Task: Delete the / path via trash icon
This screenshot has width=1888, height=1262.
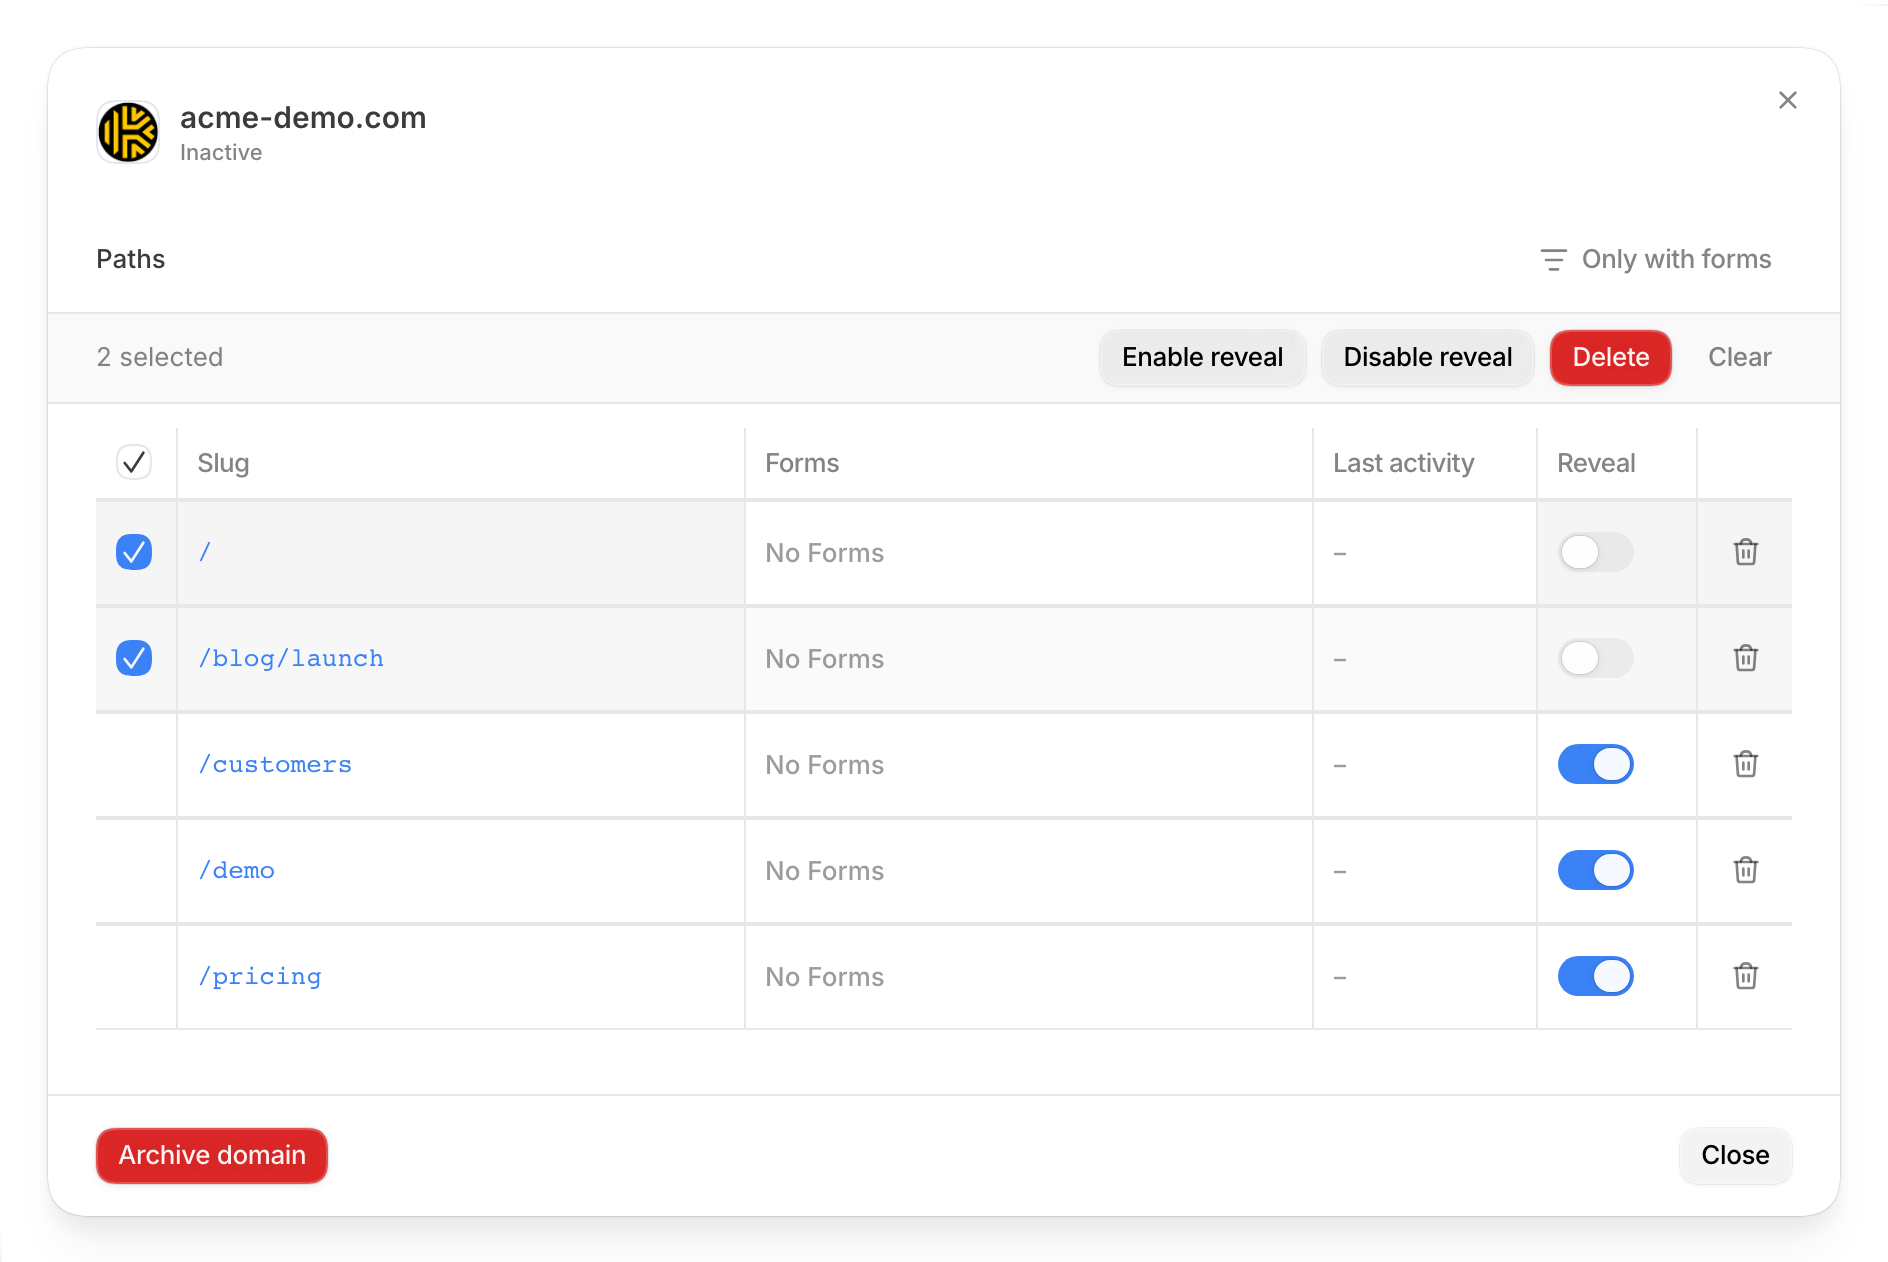Action: click(1746, 552)
